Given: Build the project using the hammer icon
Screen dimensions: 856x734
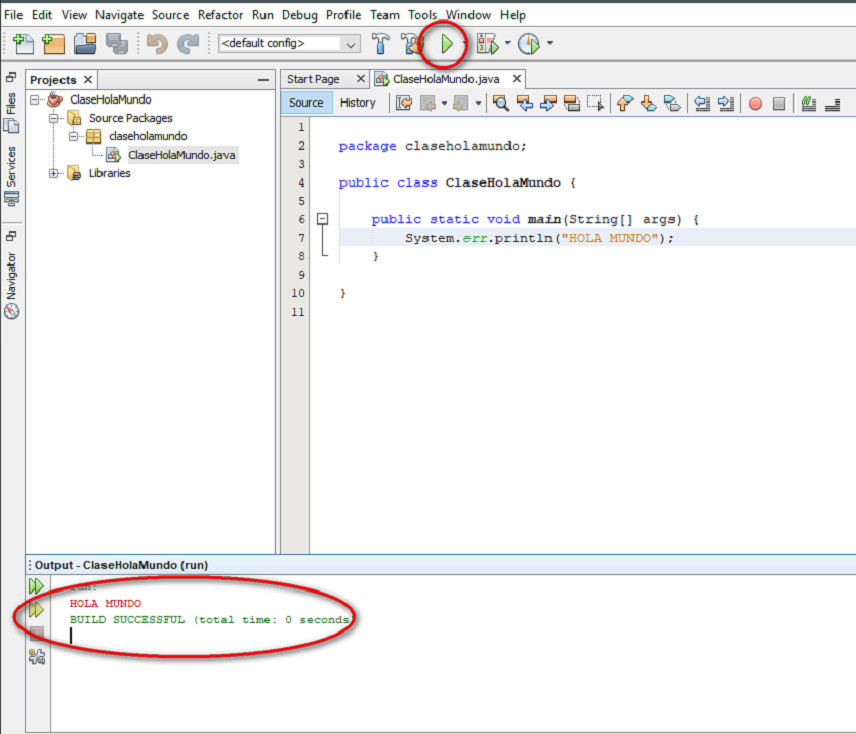Looking at the screenshot, I should point(381,44).
